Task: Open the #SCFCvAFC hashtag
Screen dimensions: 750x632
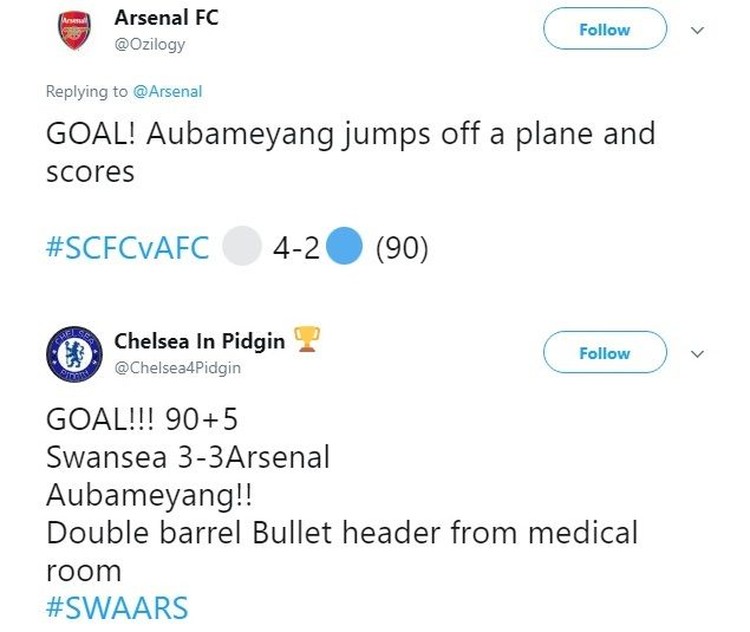Action: click(128, 248)
